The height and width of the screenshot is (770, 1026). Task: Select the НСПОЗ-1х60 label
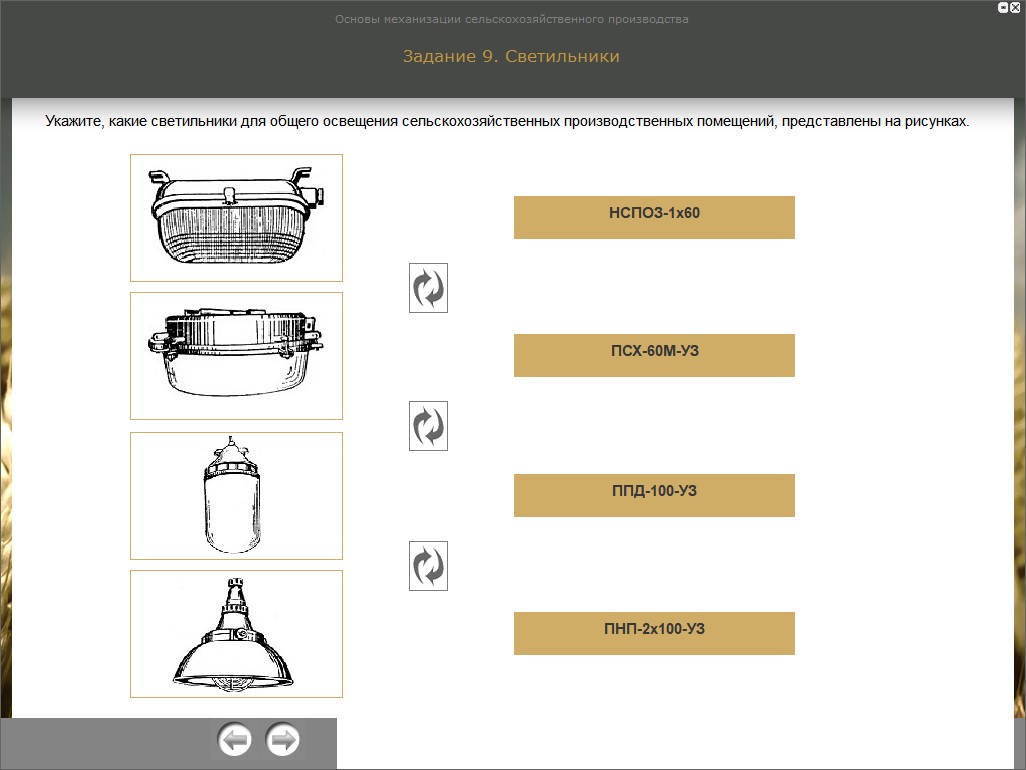click(654, 217)
